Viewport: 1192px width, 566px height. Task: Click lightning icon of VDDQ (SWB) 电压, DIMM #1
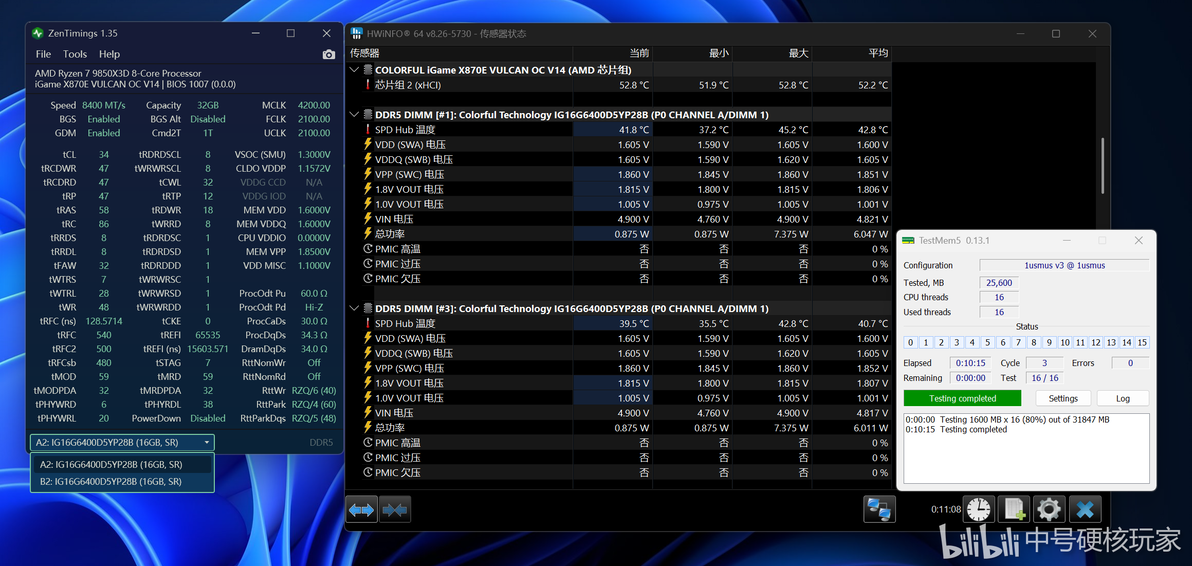click(x=368, y=160)
